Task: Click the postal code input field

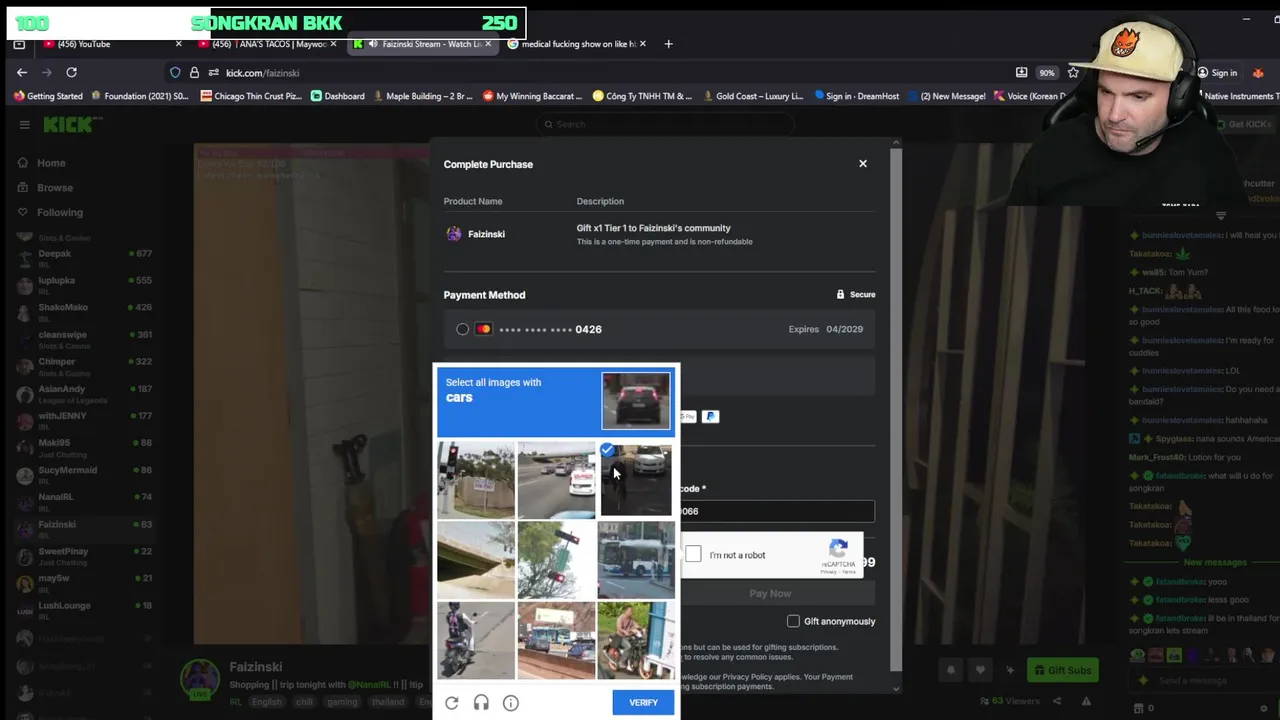Action: pyautogui.click(x=777, y=511)
